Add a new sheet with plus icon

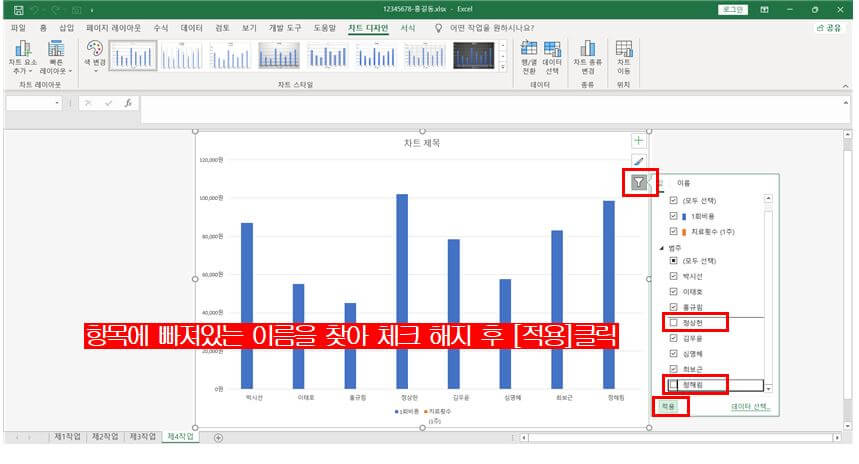[218, 438]
